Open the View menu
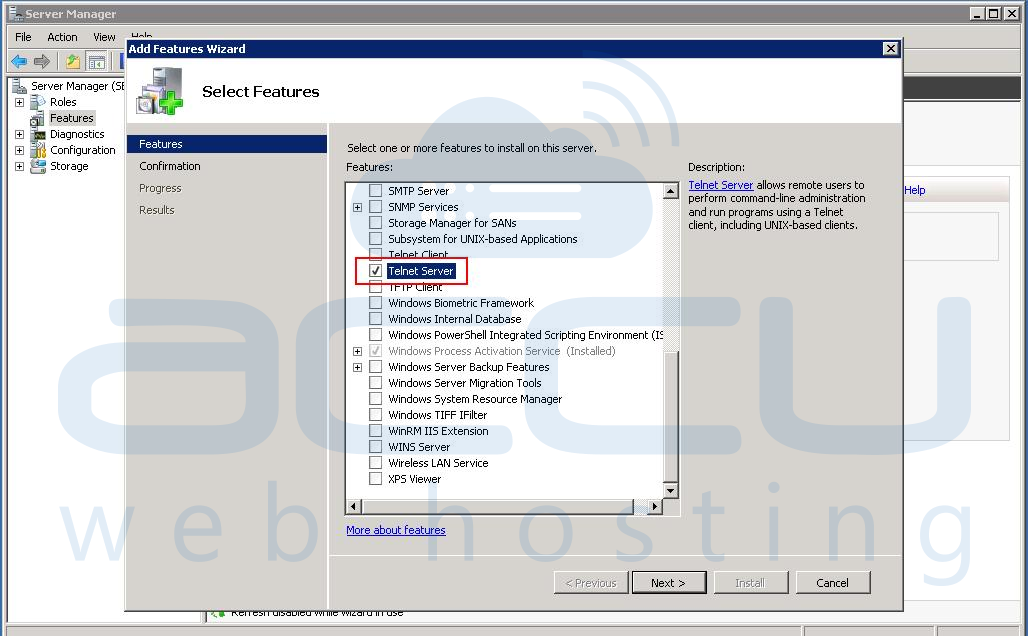The height and width of the screenshot is (636, 1028). point(104,37)
